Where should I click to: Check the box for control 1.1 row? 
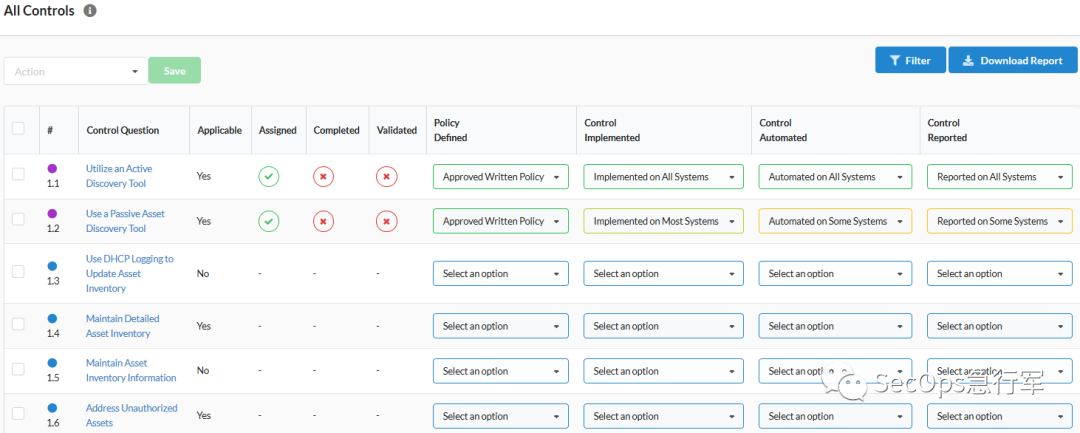pyautogui.click(x=18, y=174)
